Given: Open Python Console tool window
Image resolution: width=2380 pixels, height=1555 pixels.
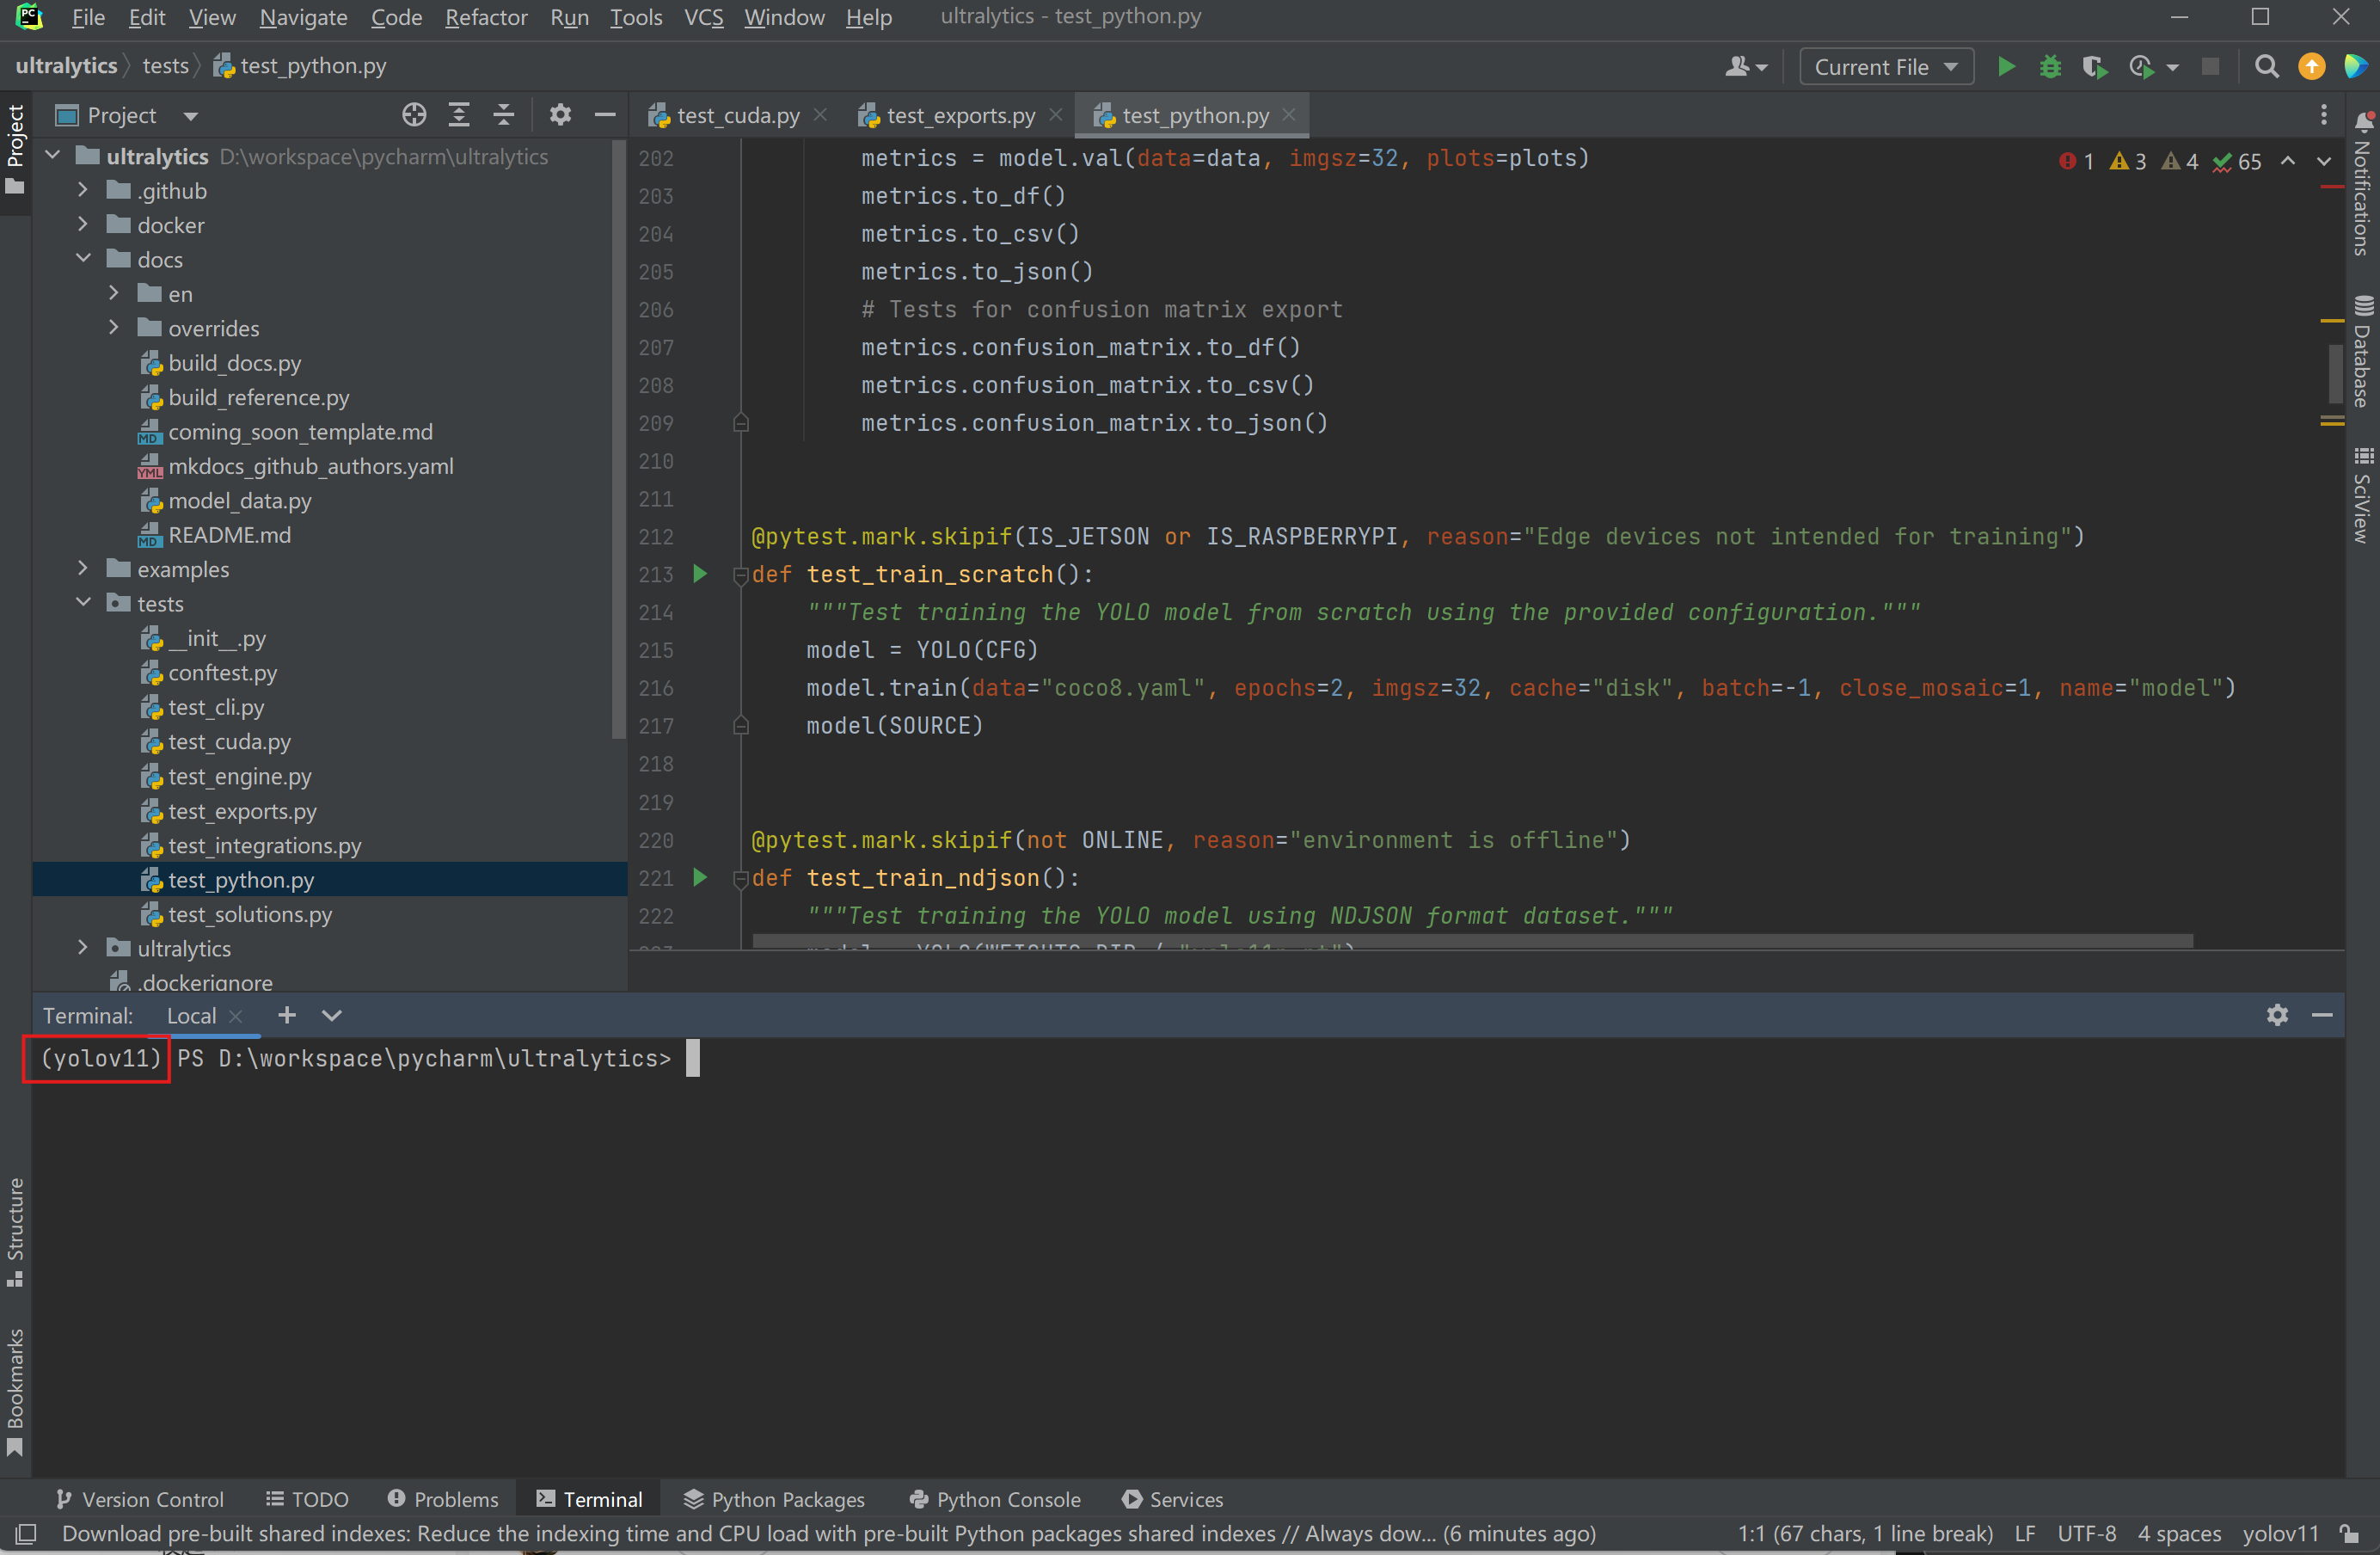Looking at the screenshot, I should 995,1499.
